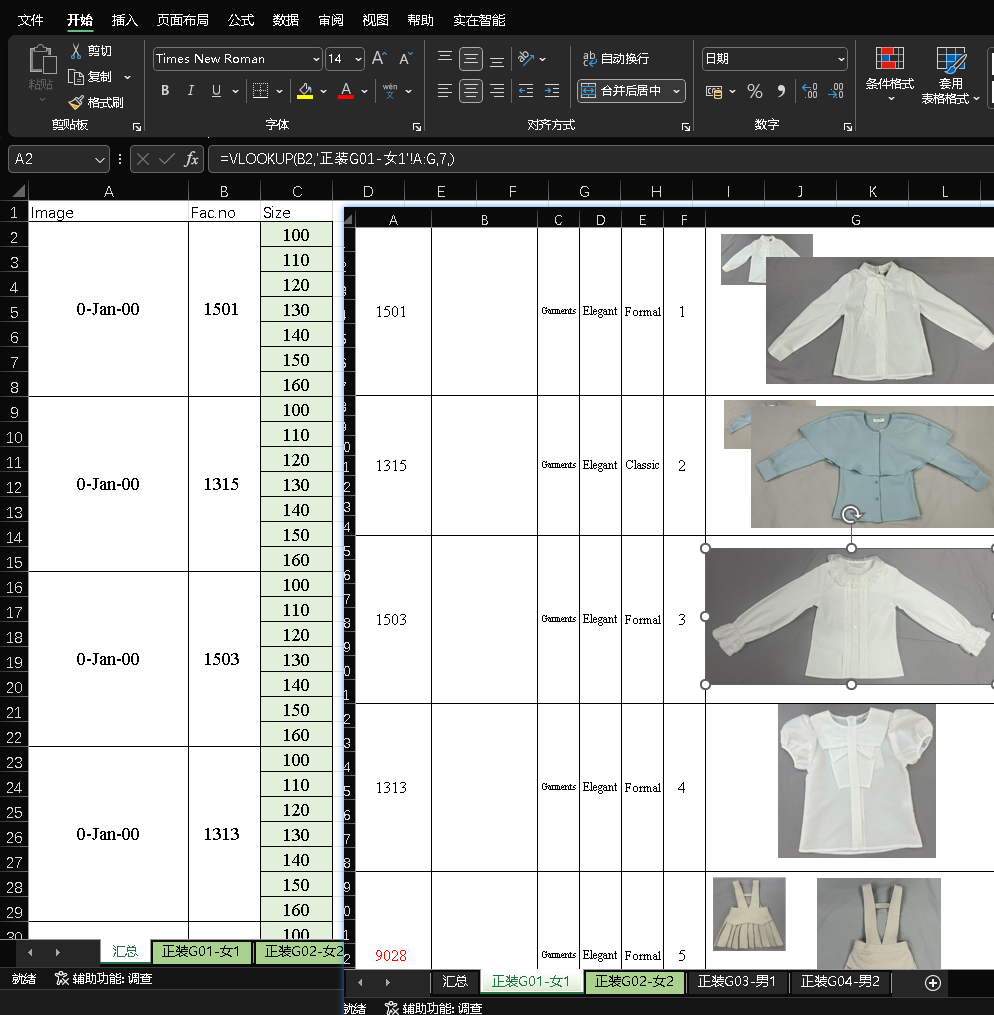
Task: Open the Times New Roman font dropdown
Action: tap(316, 59)
